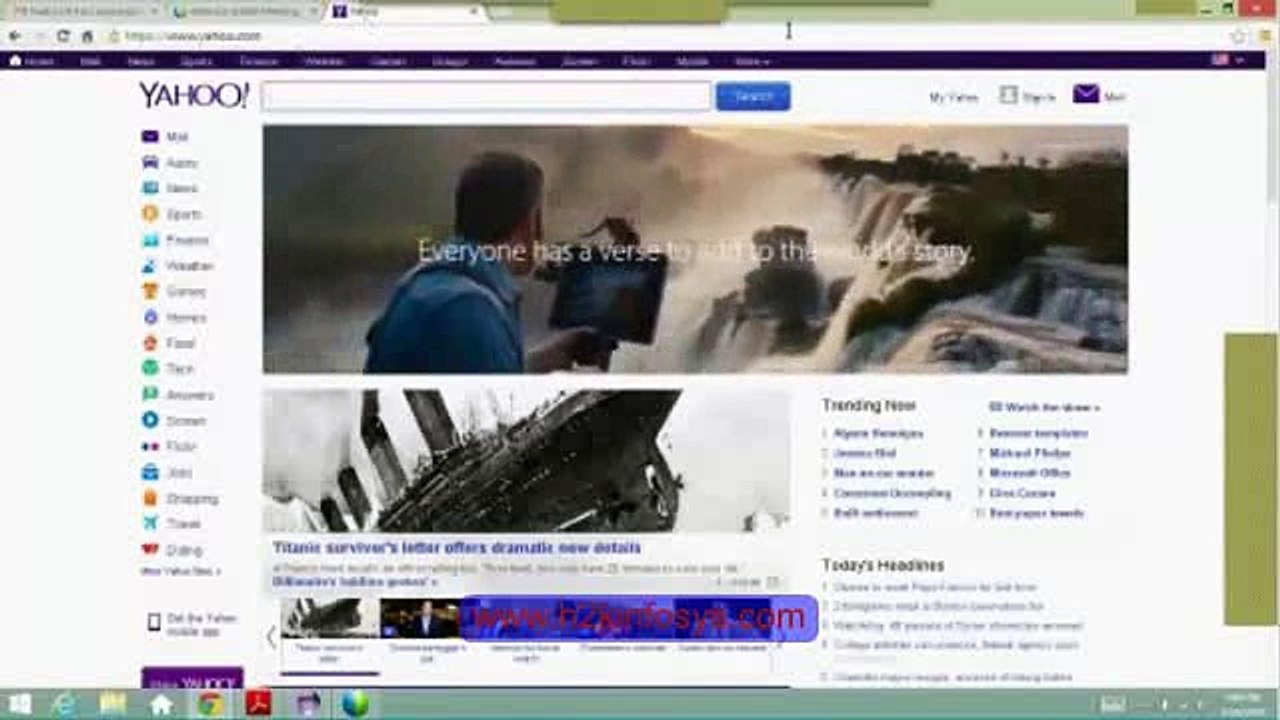This screenshot has height=720, width=1280.
Task: Click the Mail envelope icon in left sidebar
Action: [x=150, y=137]
